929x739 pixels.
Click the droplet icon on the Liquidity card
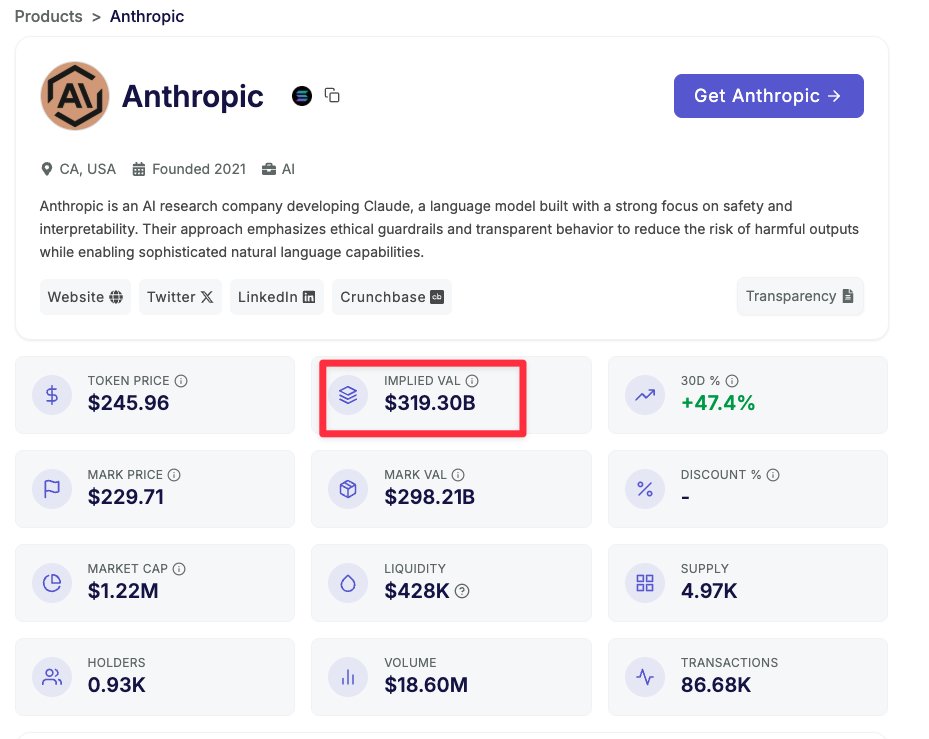[348, 582]
